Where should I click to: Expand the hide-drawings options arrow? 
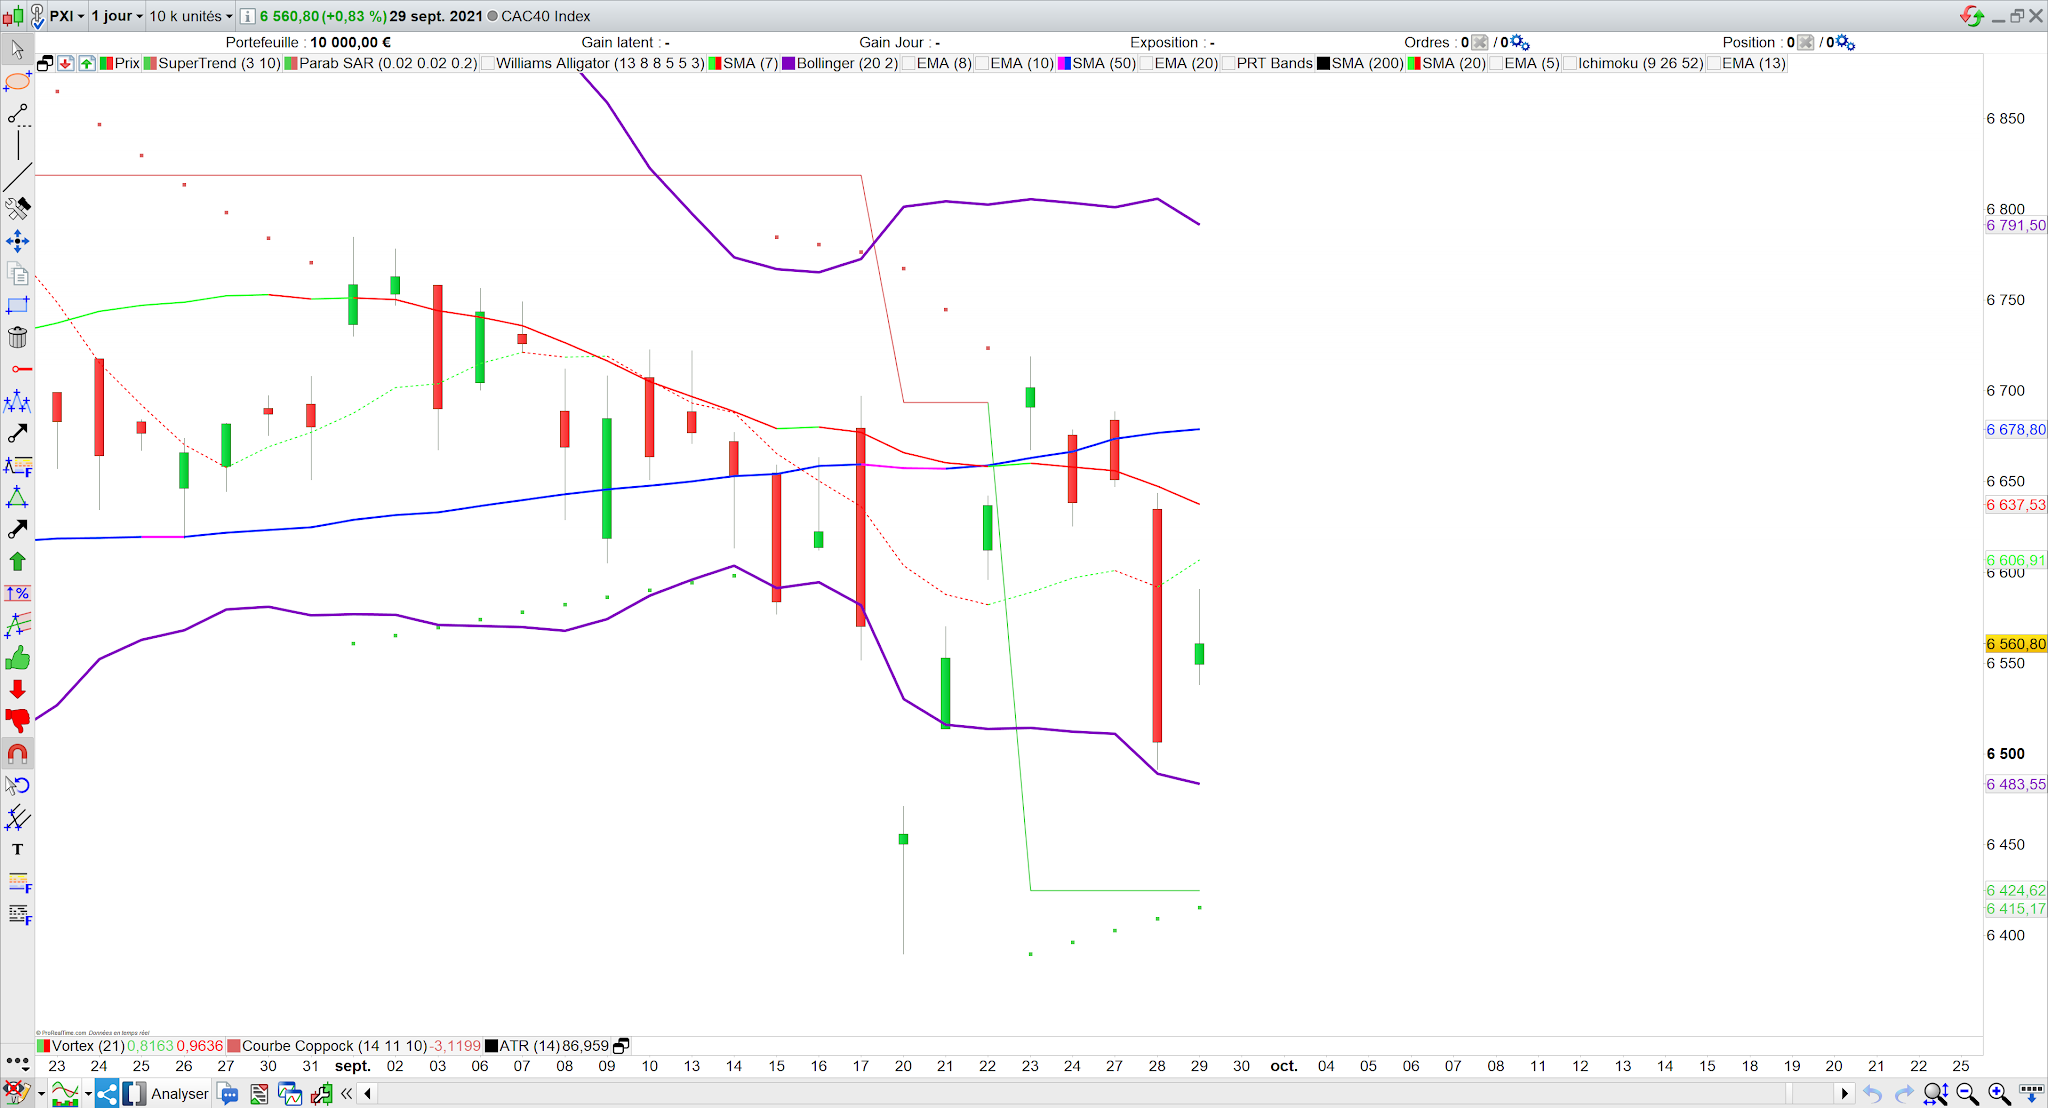point(40,1094)
